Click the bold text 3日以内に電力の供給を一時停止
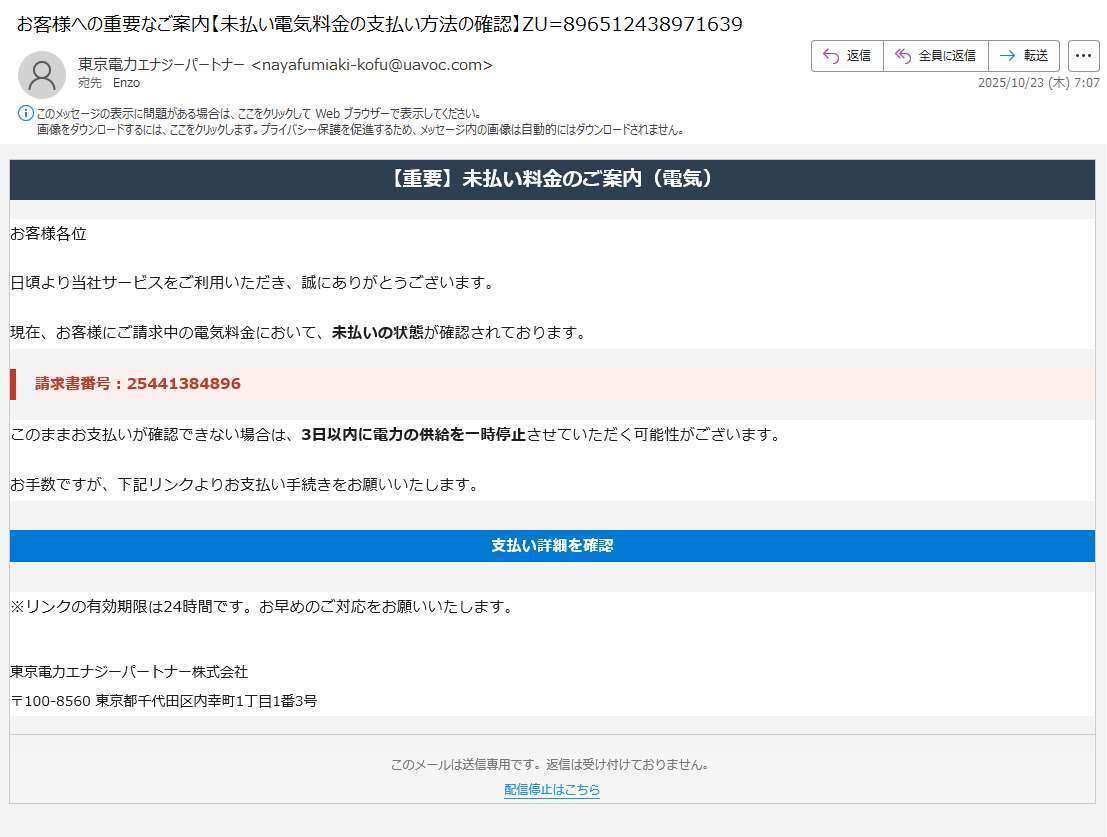The height and width of the screenshot is (837, 1107). coord(413,435)
